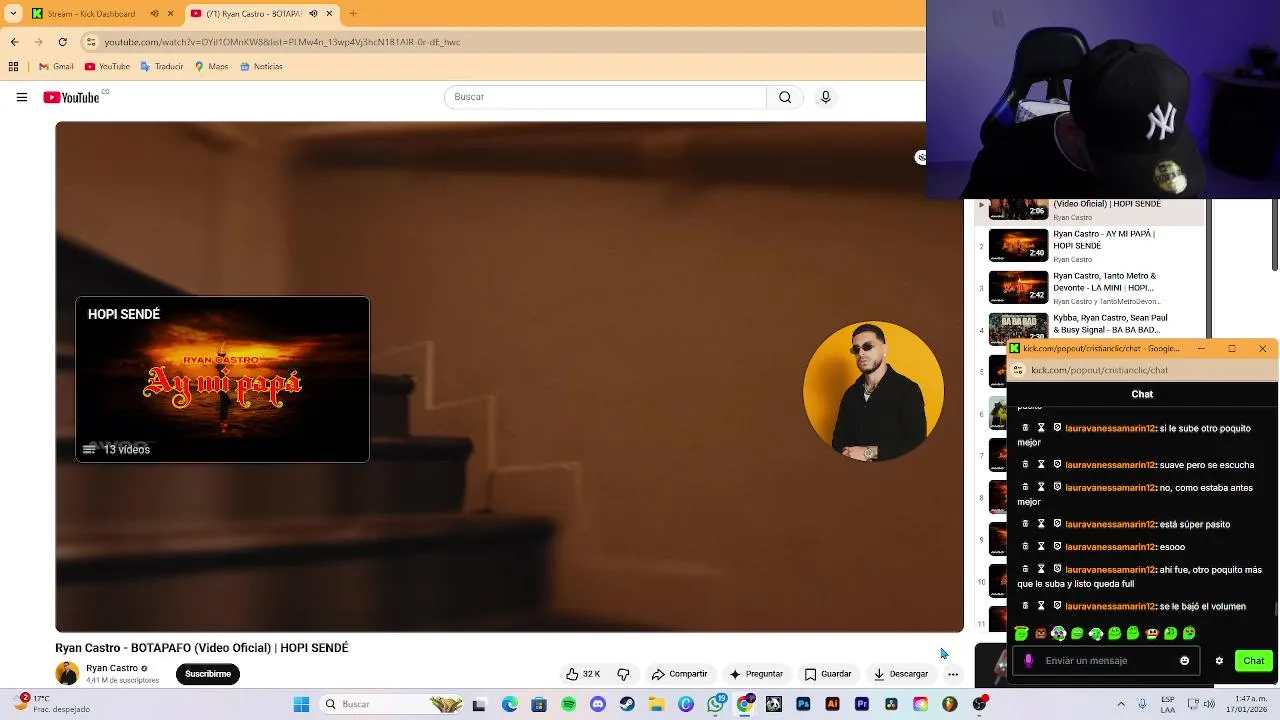Open the Maps bookmark
Image resolution: width=1280 pixels, height=720 pixels.
(x=212, y=67)
